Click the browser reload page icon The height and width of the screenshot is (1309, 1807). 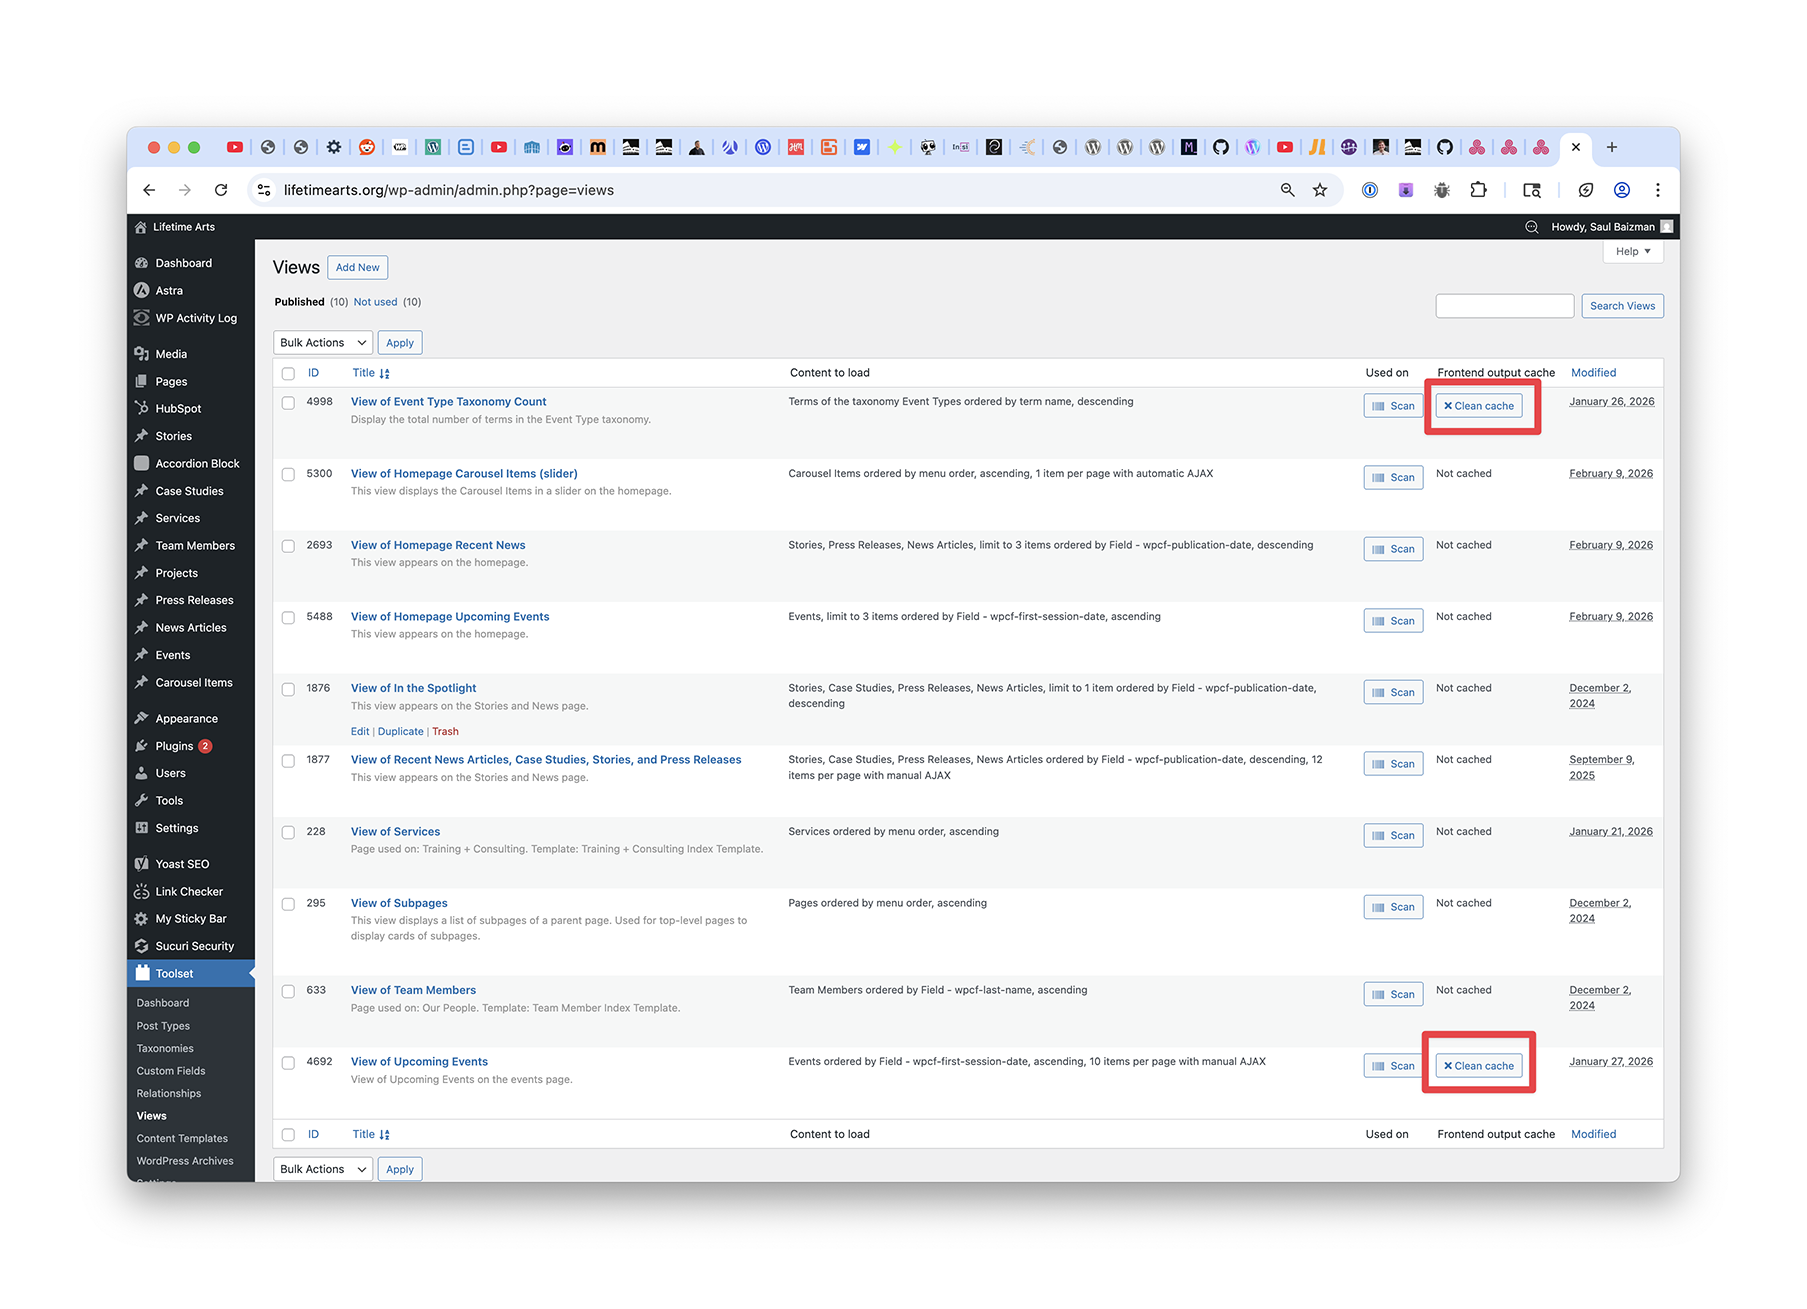(x=221, y=190)
